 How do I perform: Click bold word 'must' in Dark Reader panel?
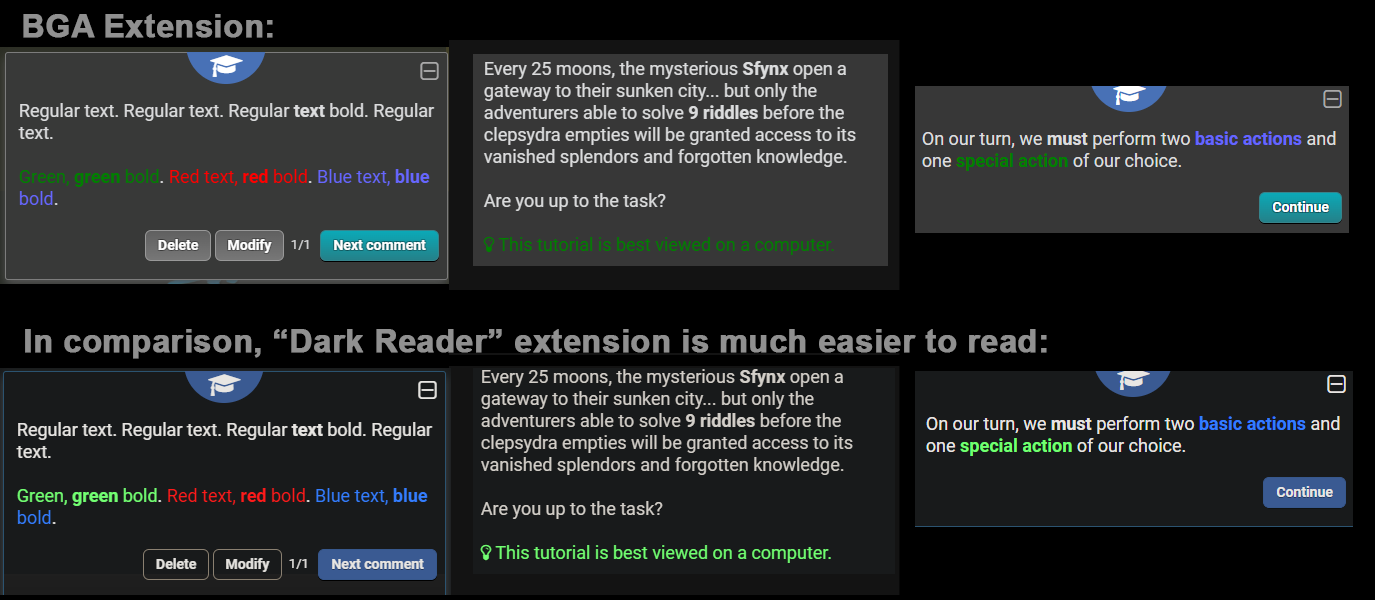(x=1071, y=424)
